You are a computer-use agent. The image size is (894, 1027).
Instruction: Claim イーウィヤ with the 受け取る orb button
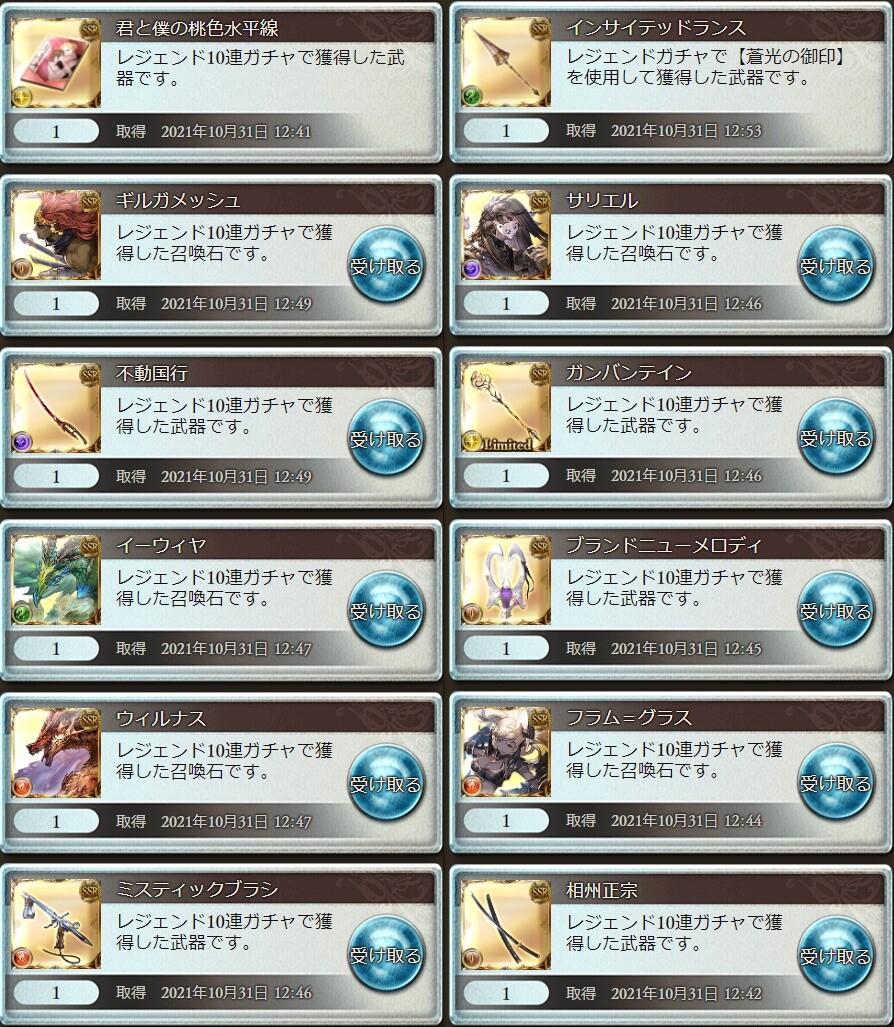click(x=386, y=610)
